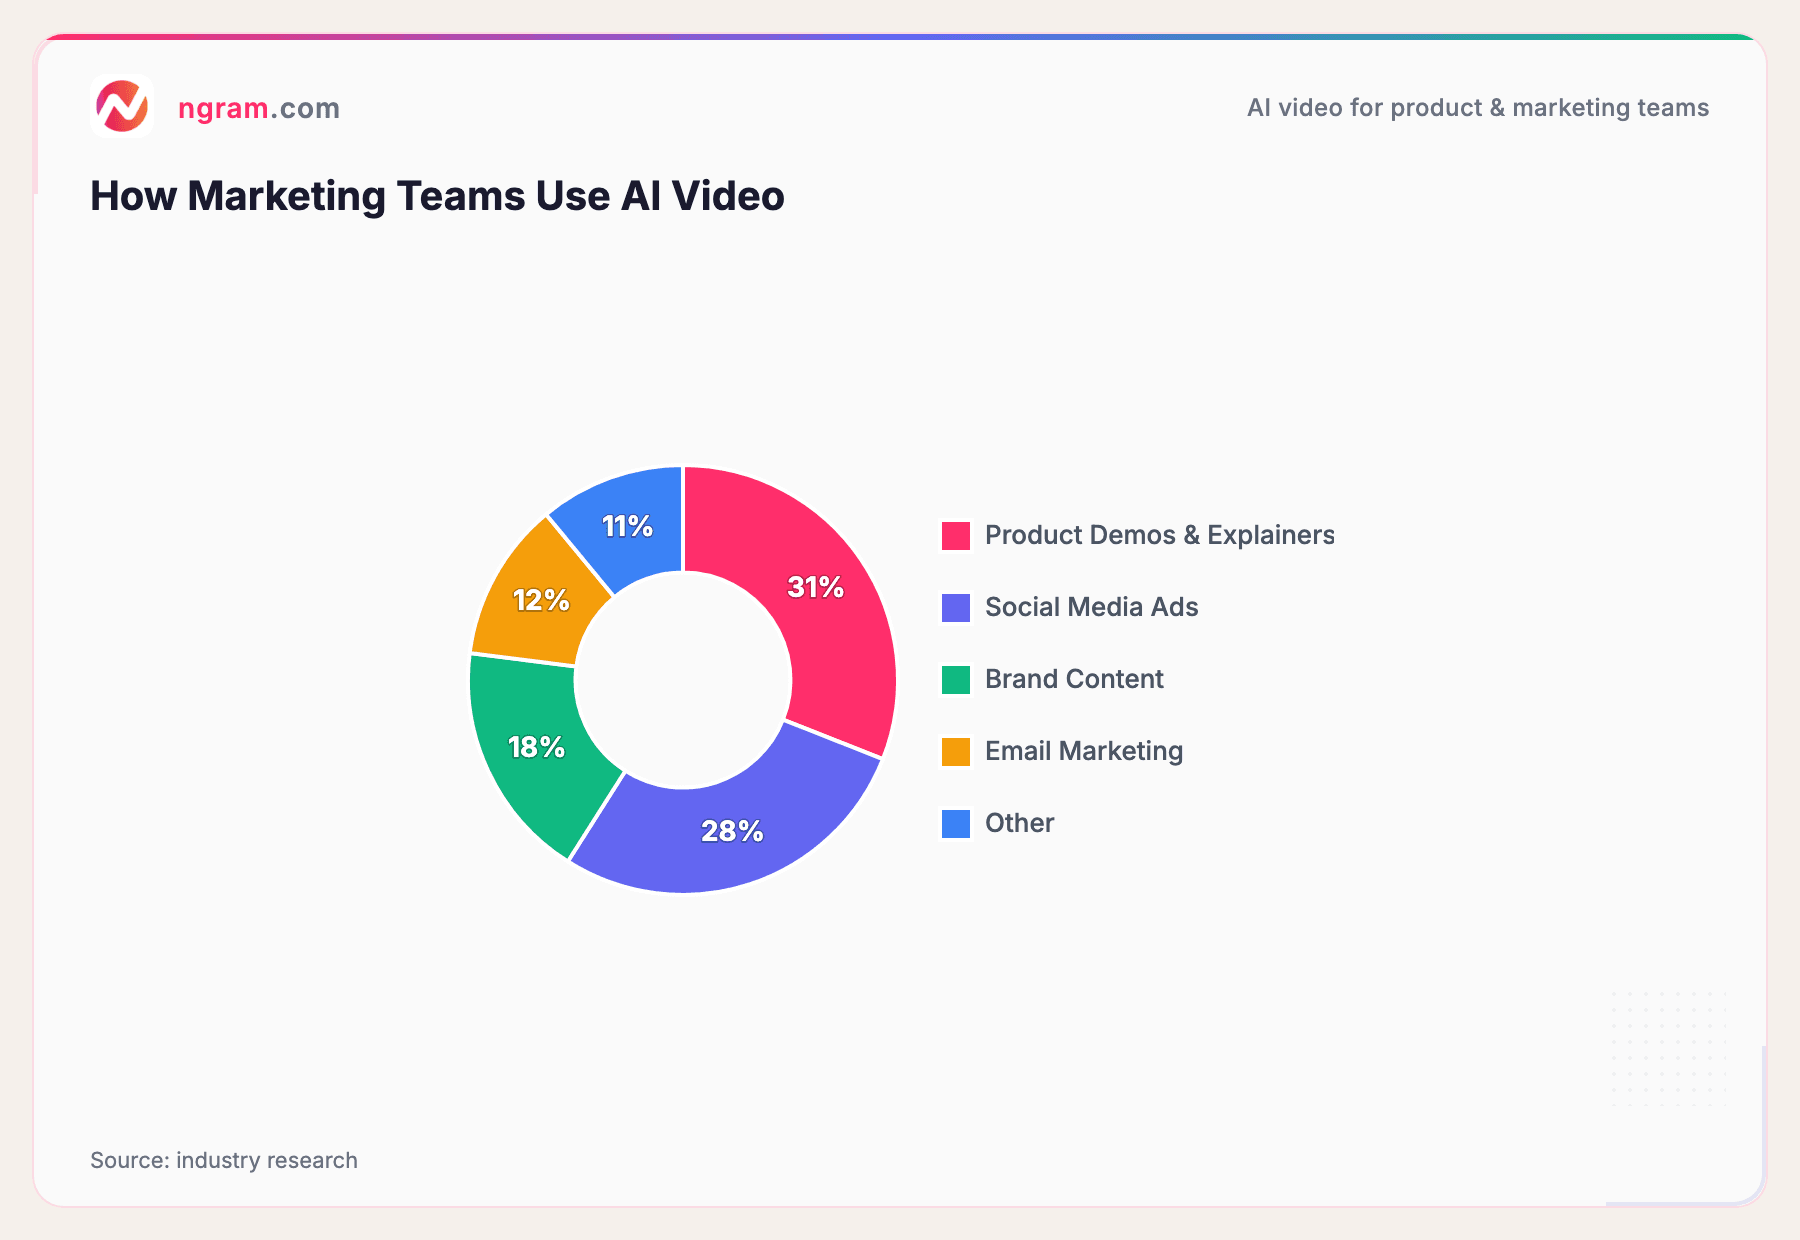Expand the 28% purple chart segment
The image size is (1800, 1240).
click(732, 830)
